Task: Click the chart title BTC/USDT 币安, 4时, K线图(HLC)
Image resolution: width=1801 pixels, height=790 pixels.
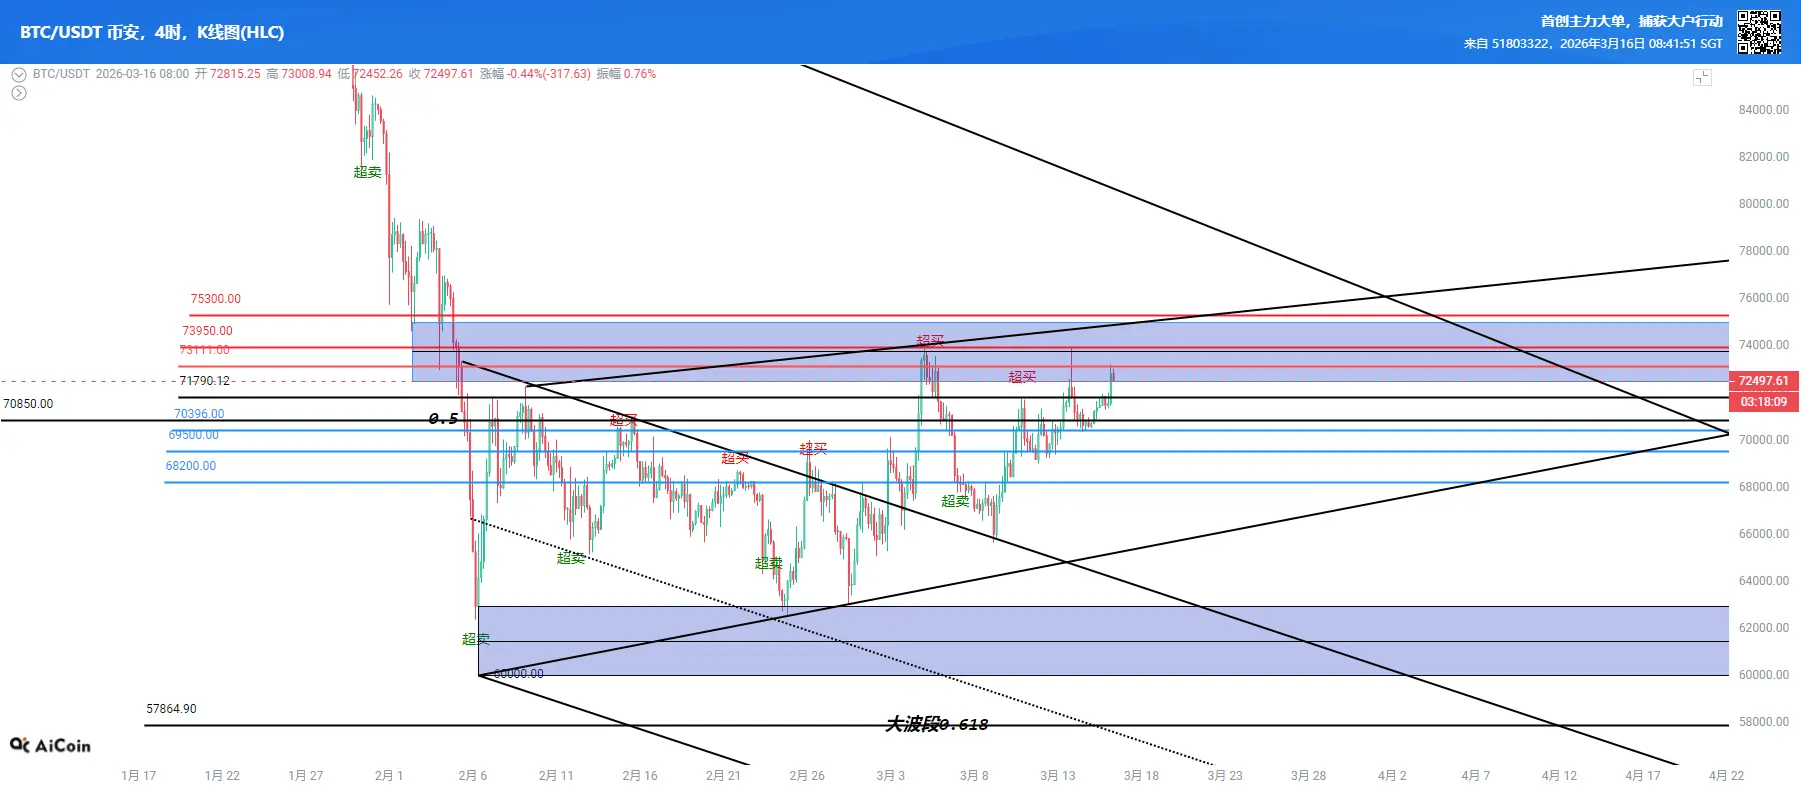Action: 152,32
